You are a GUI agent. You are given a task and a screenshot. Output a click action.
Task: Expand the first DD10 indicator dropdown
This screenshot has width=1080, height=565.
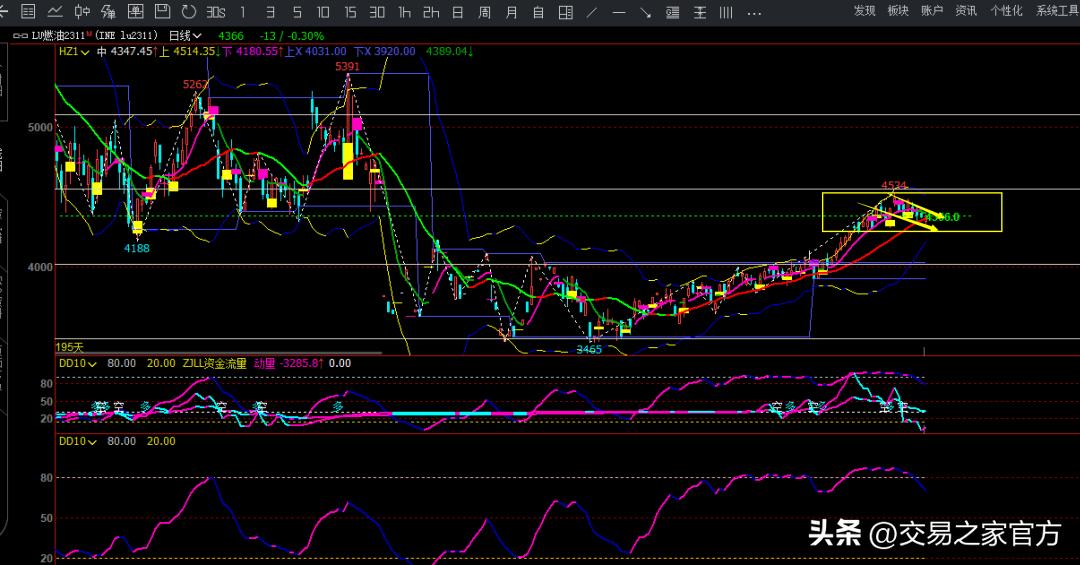point(92,364)
